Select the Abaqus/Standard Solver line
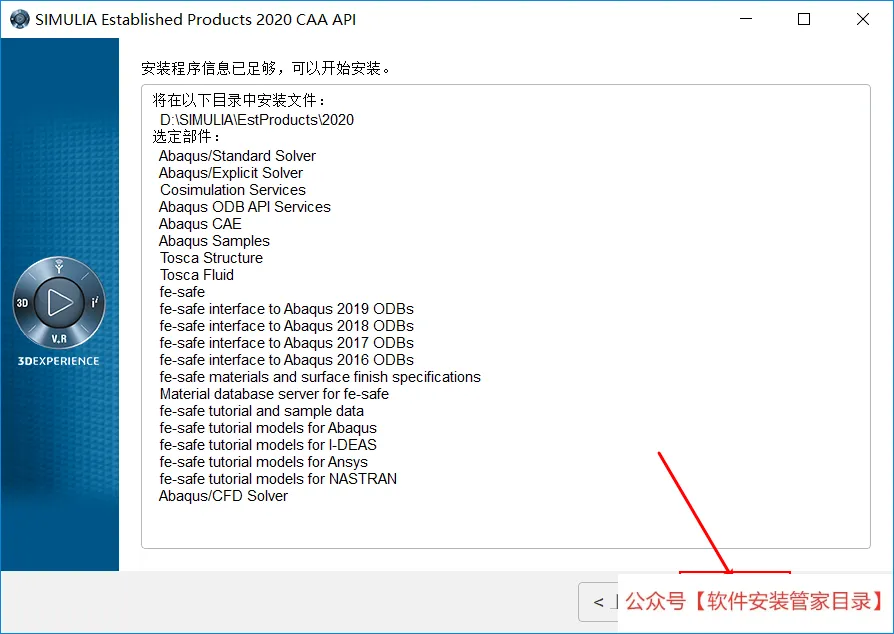The height and width of the screenshot is (634, 894). (x=237, y=156)
